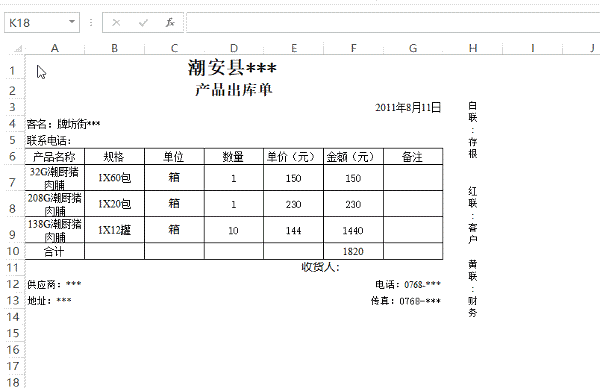The width and height of the screenshot is (600, 388).
Task: Click the title cell 潮安县***
Action: click(232, 68)
